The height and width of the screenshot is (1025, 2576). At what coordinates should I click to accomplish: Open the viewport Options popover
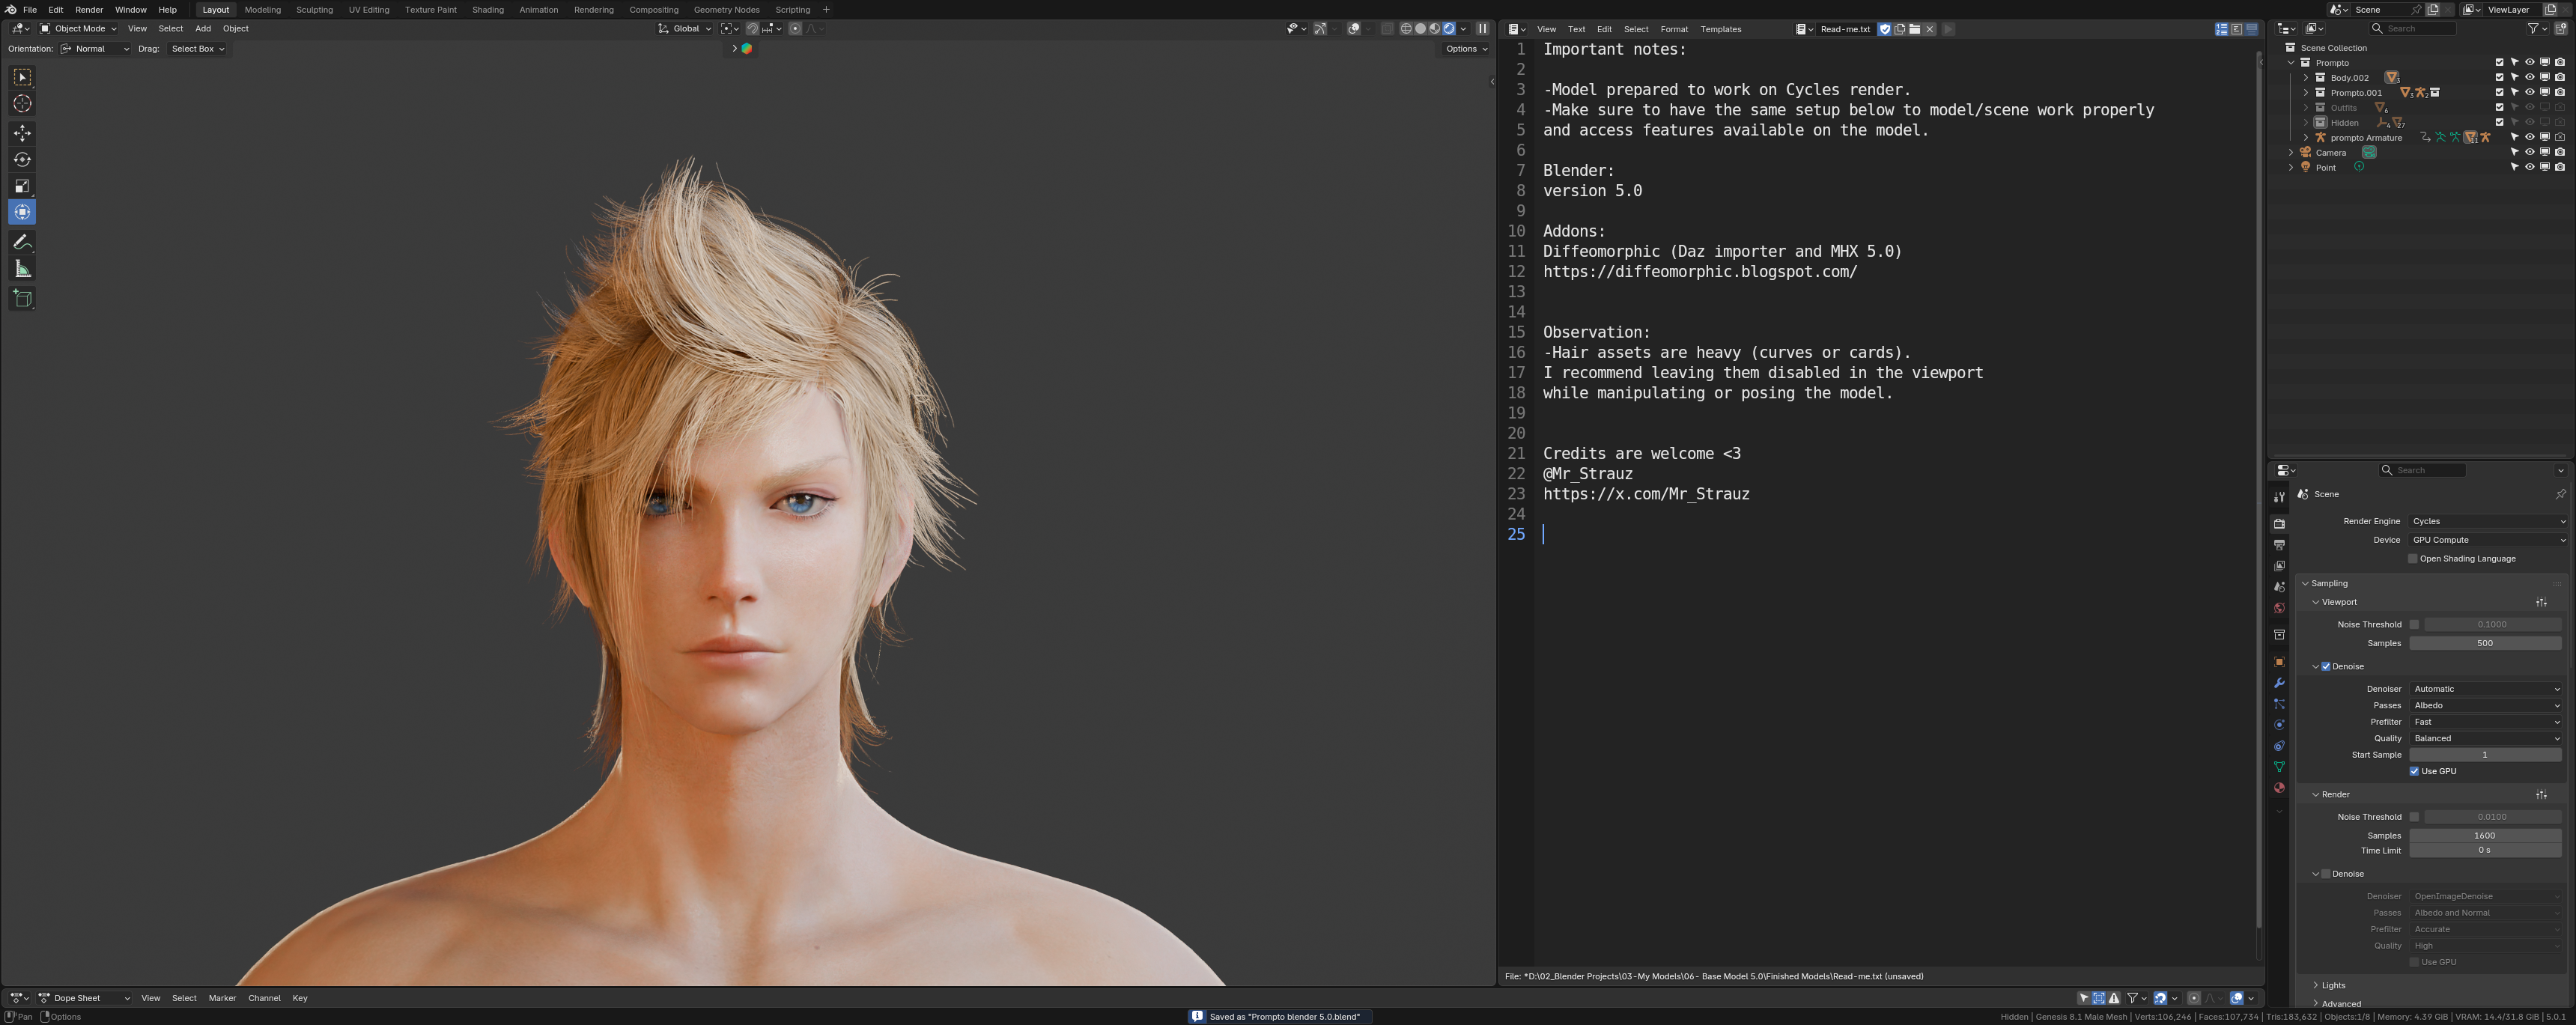[x=1466, y=49]
